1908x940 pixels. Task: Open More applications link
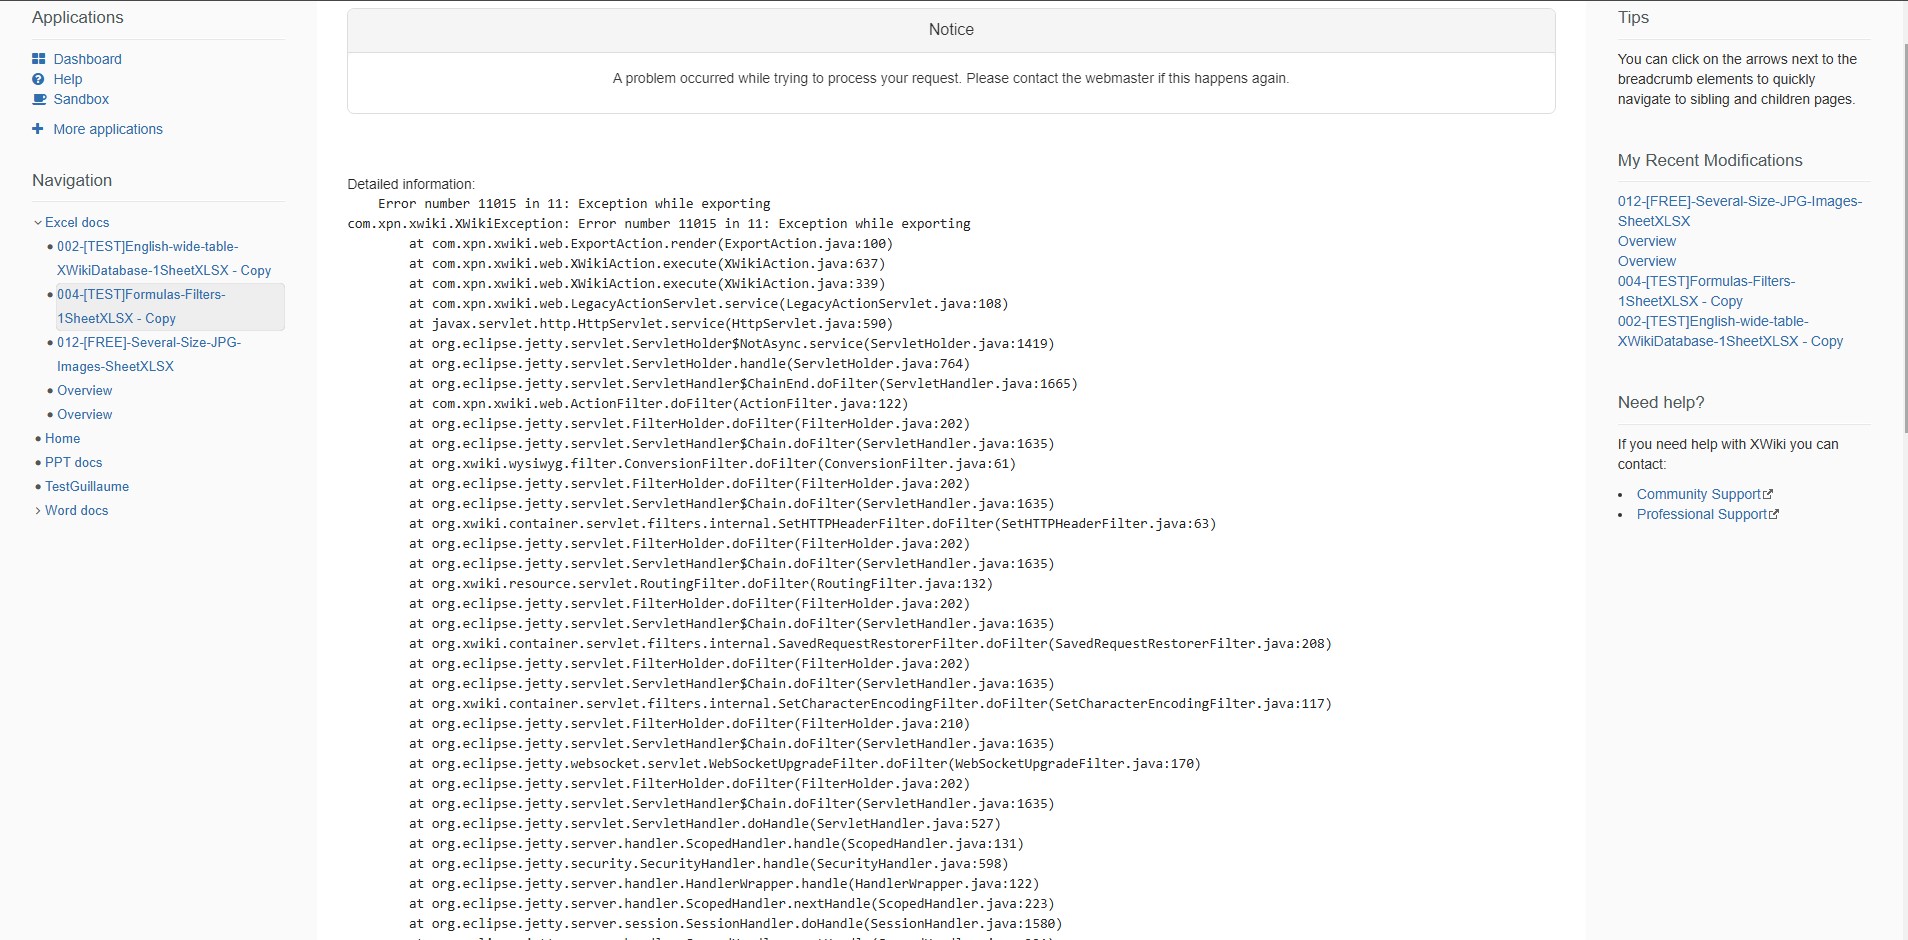108,129
